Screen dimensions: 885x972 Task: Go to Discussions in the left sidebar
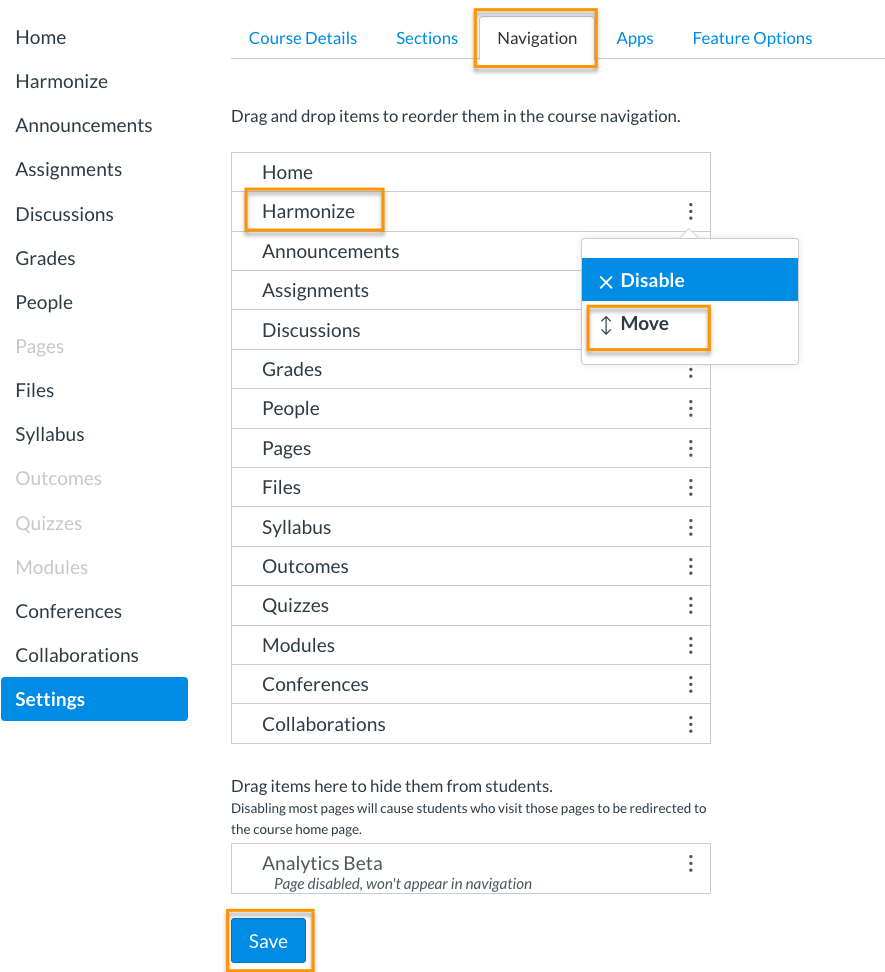tap(64, 214)
